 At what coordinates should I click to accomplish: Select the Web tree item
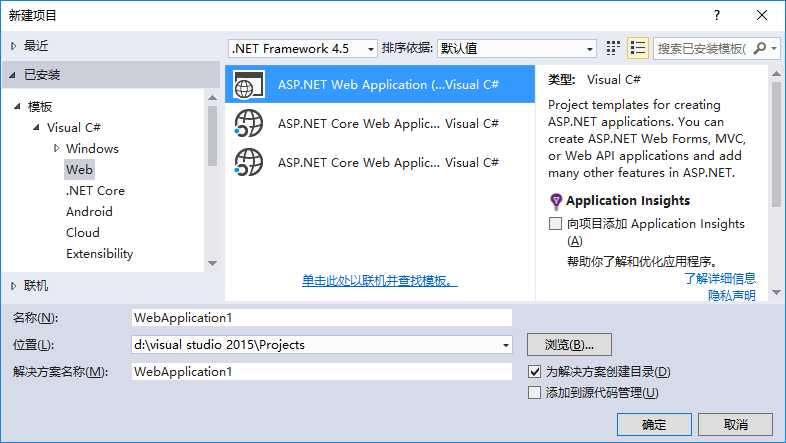(79, 169)
